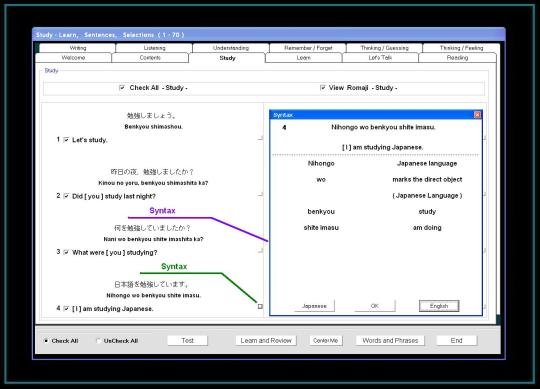Click 'shite imasu' in the Syntax dialog

click(321, 228)
